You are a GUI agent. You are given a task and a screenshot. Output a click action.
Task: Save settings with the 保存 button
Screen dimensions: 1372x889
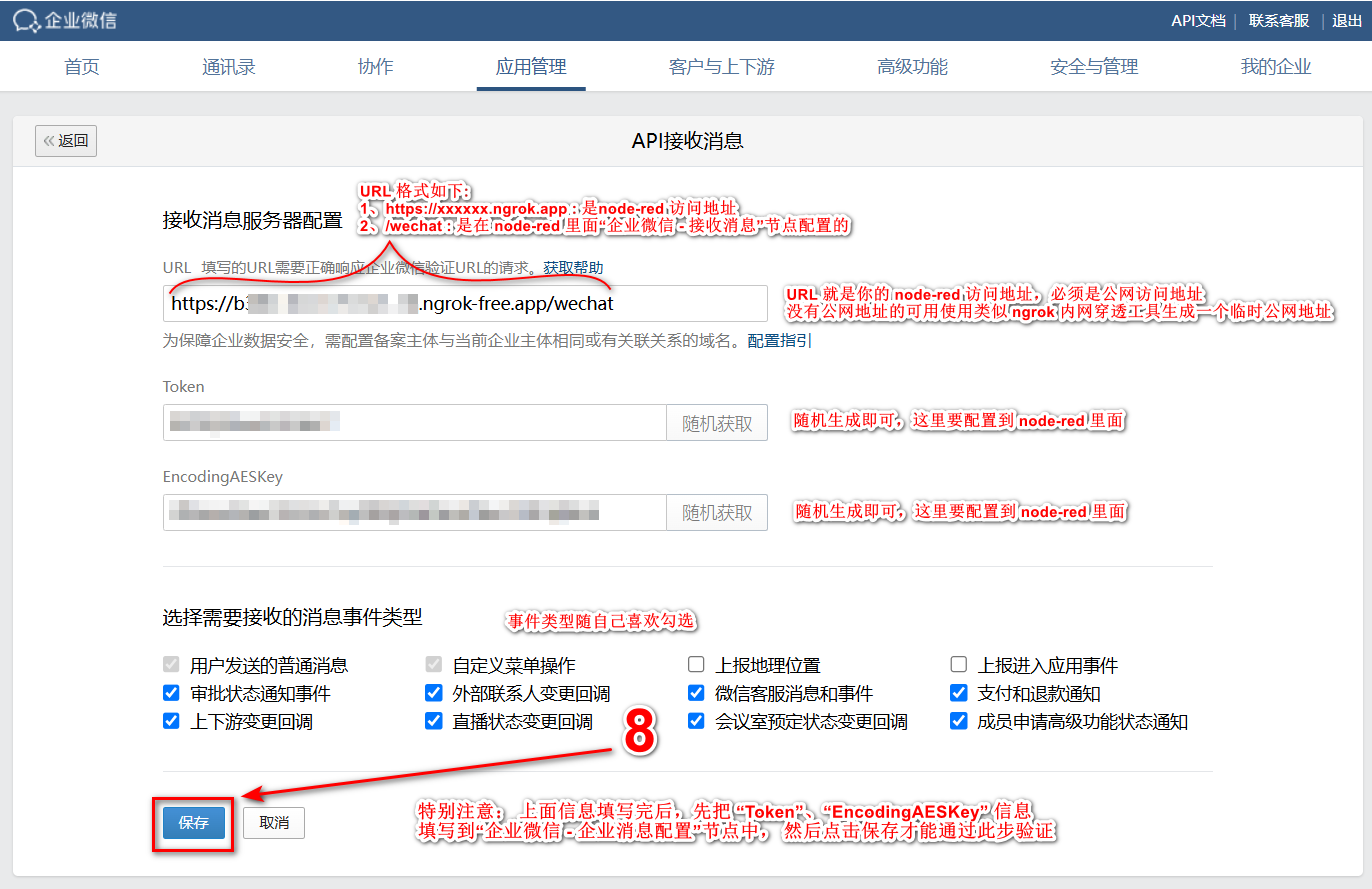click(194, 823)
